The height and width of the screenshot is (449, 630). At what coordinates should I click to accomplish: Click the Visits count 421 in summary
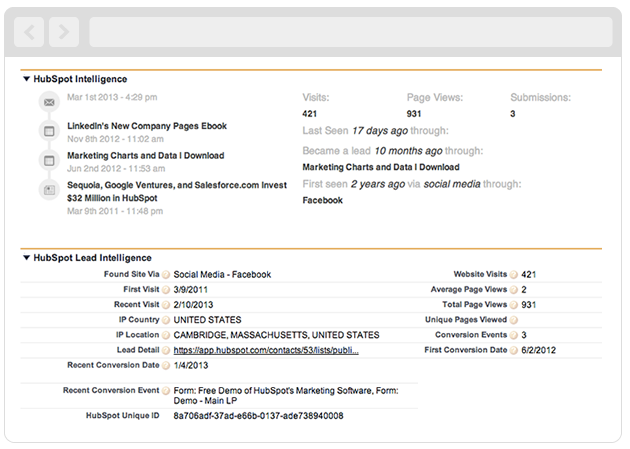pos(310,114)
